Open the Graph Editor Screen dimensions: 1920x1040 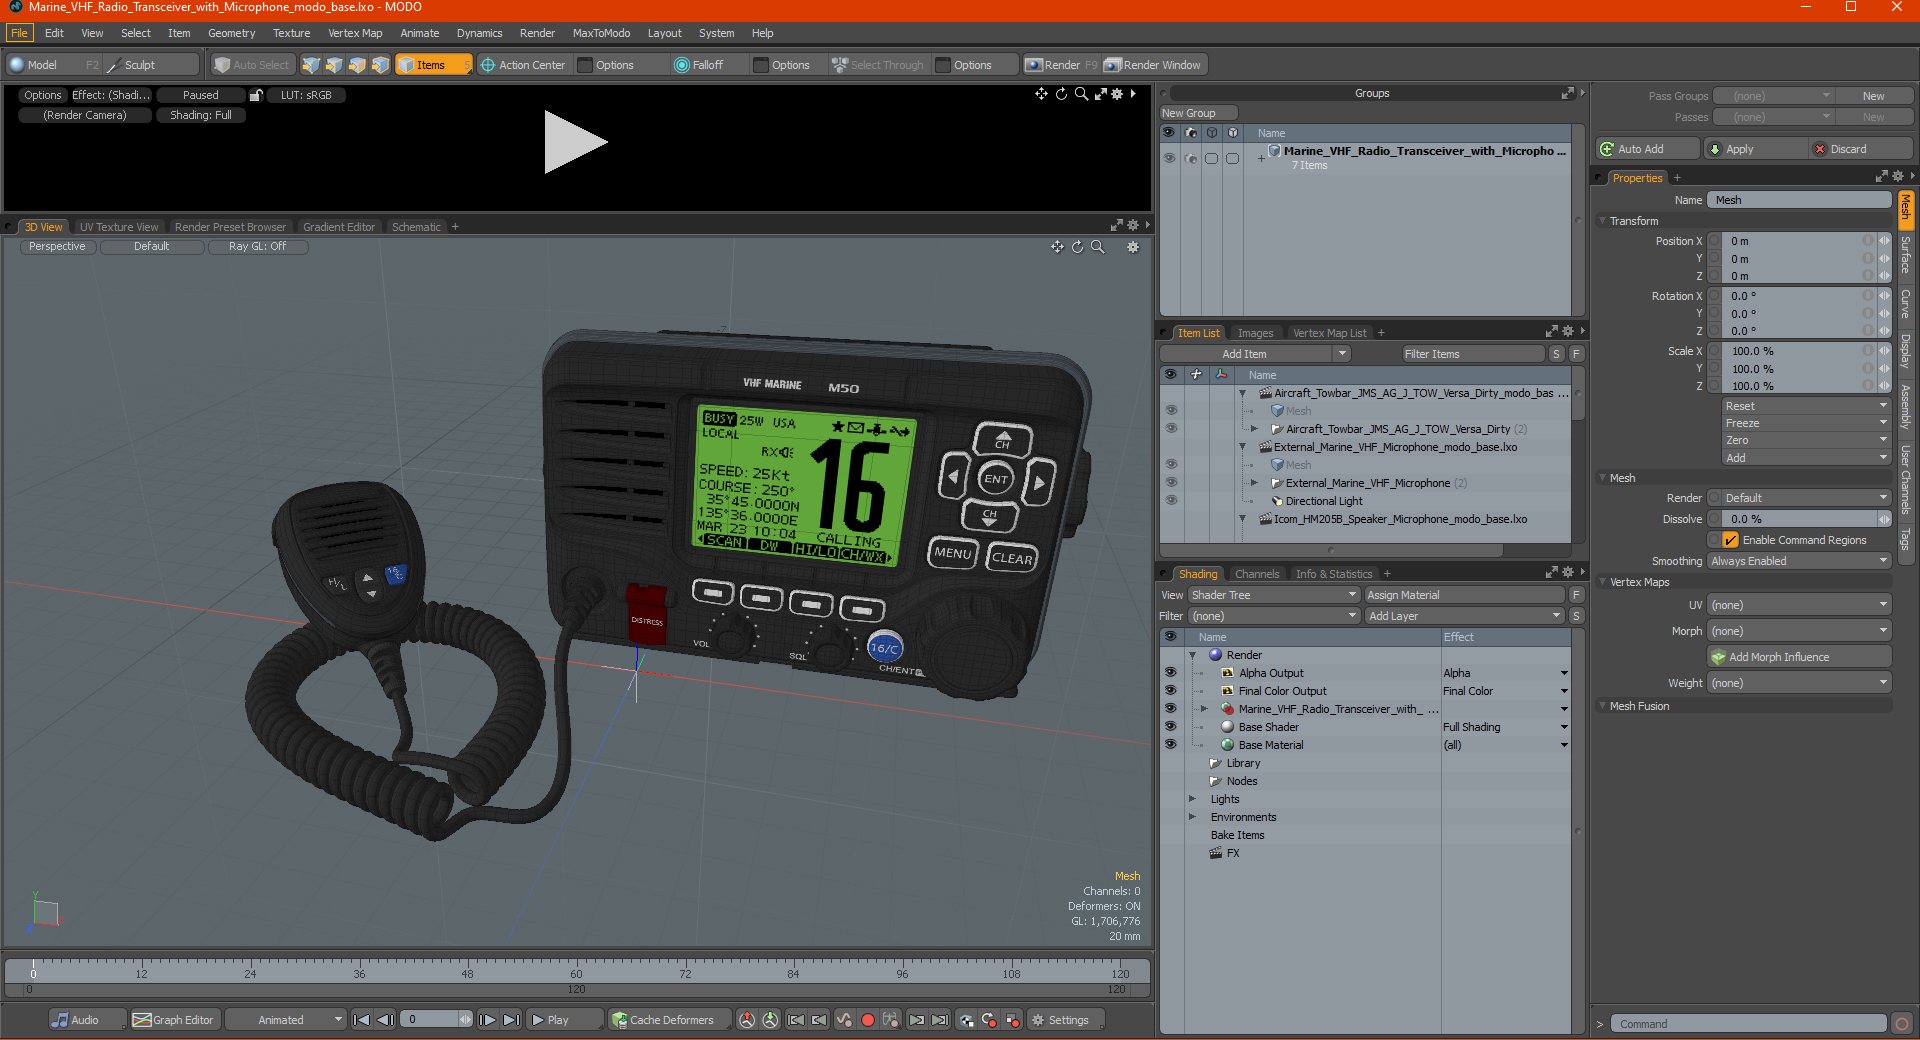point(174,1020)
